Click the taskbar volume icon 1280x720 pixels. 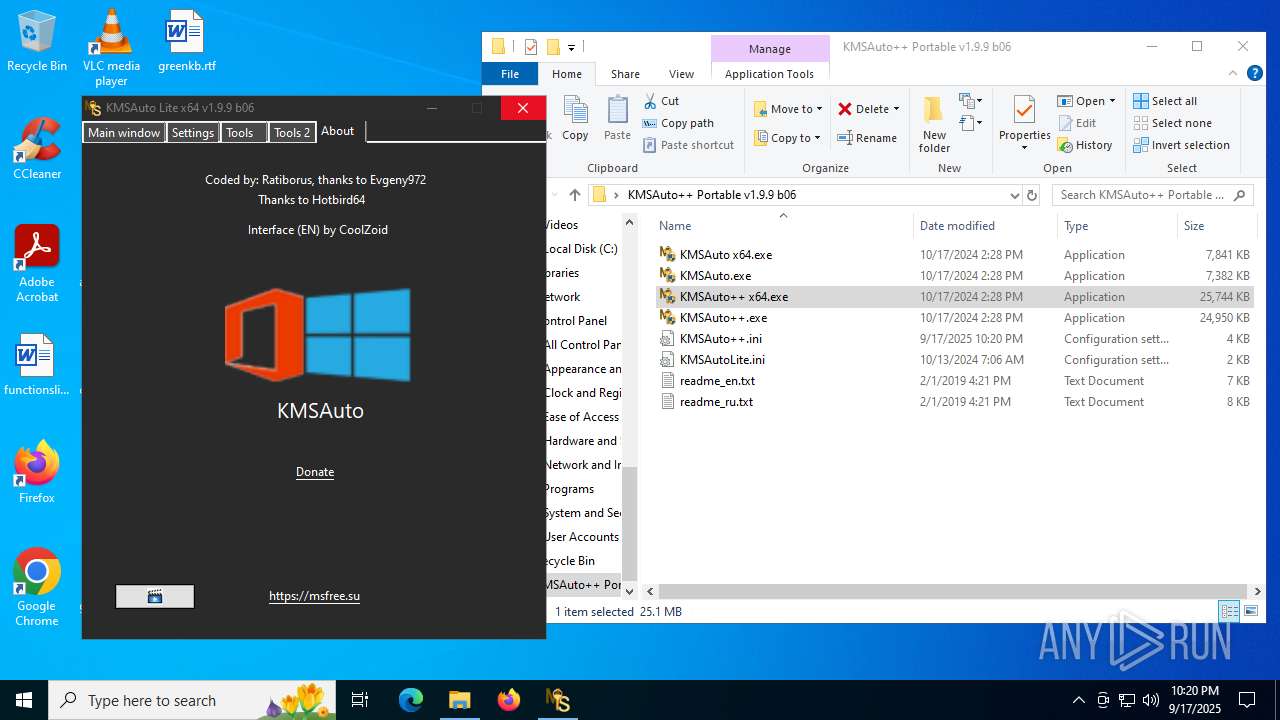point(1151,700)
